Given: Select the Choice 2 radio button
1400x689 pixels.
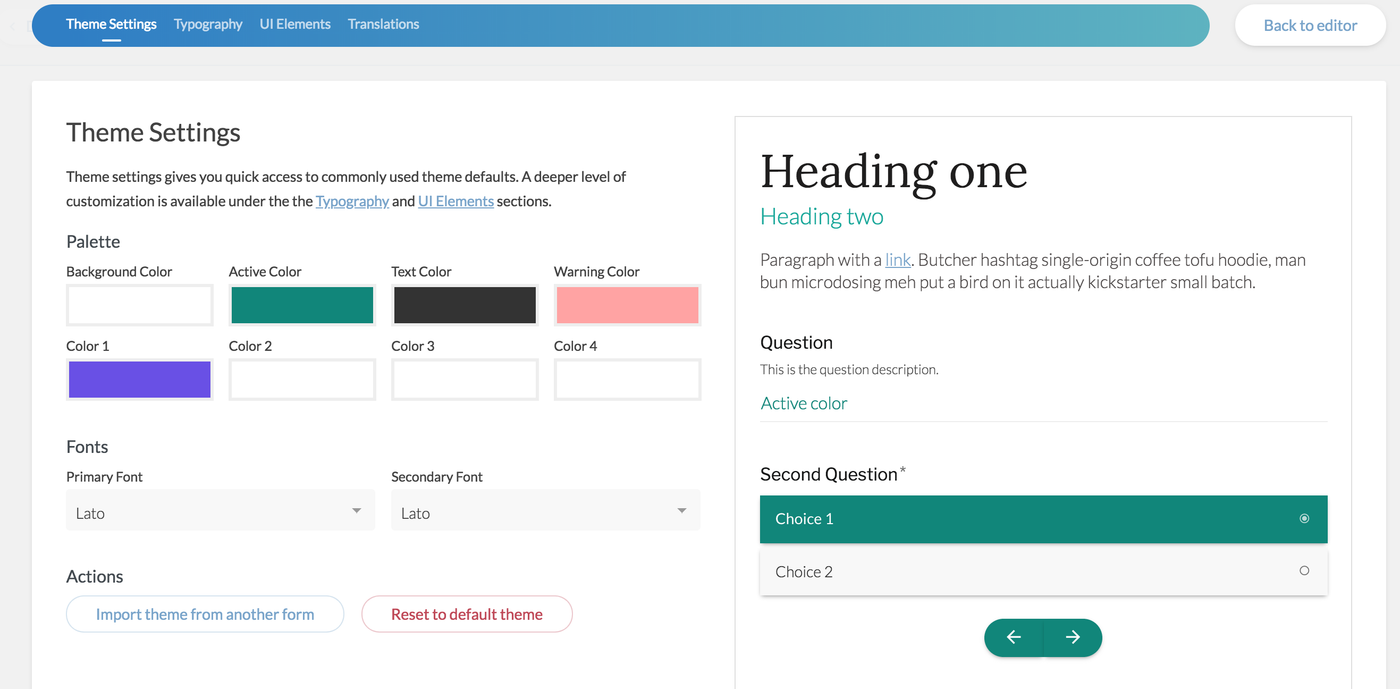Looking at the screenshot, I should click(x=1304, y=570).
